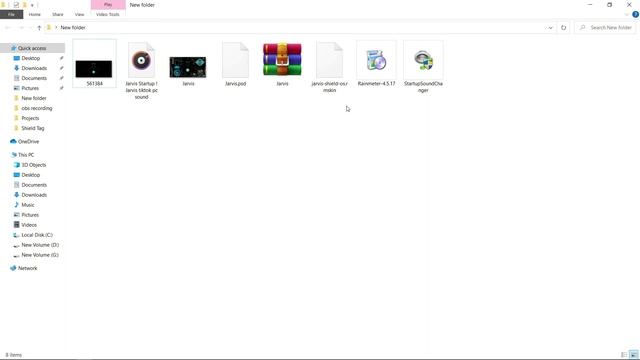Screen dimensions: 640x360
Task: Click the Quick Access Toolbar properties icon
Action: click(16, 5)
